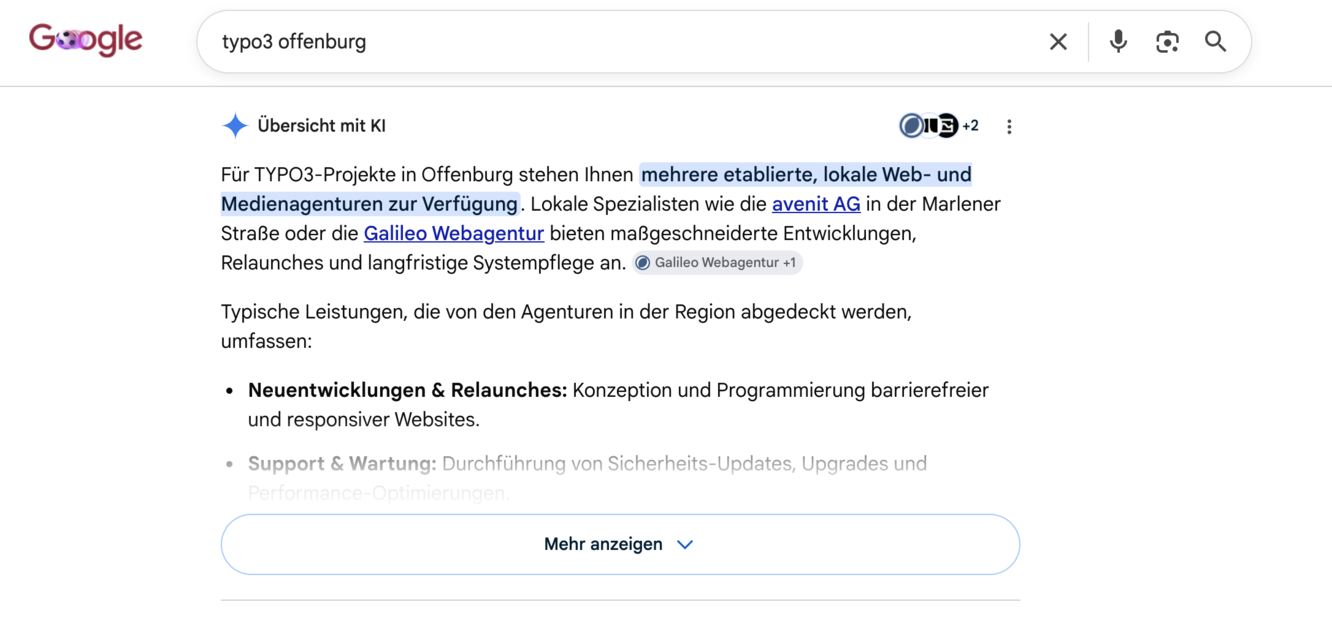
Task: Click the sentence starting 'Typische Leistungen, die von'
Action: pyautogui.click(x=566, y=326)
